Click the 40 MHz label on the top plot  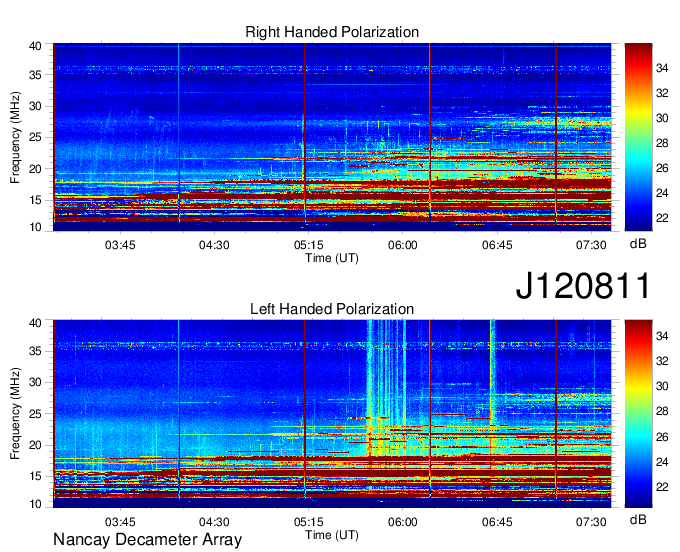36,46
